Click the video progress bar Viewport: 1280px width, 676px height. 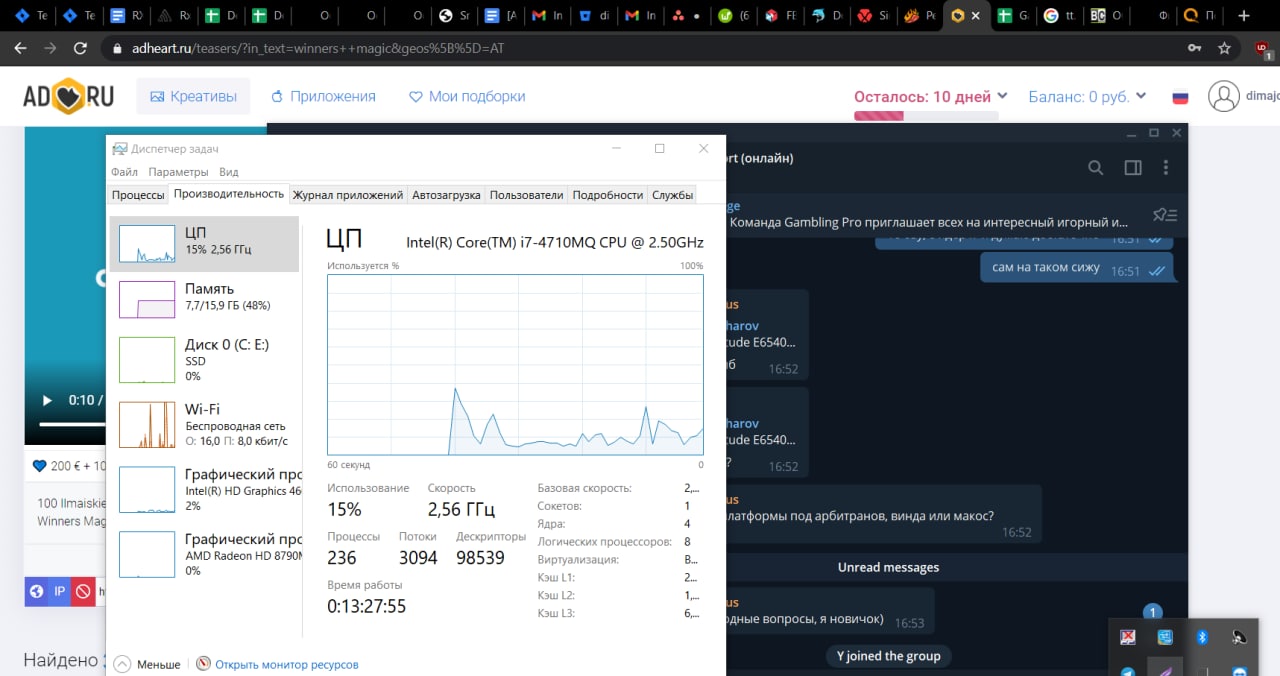pyautogui.click(x=72, y=424)
